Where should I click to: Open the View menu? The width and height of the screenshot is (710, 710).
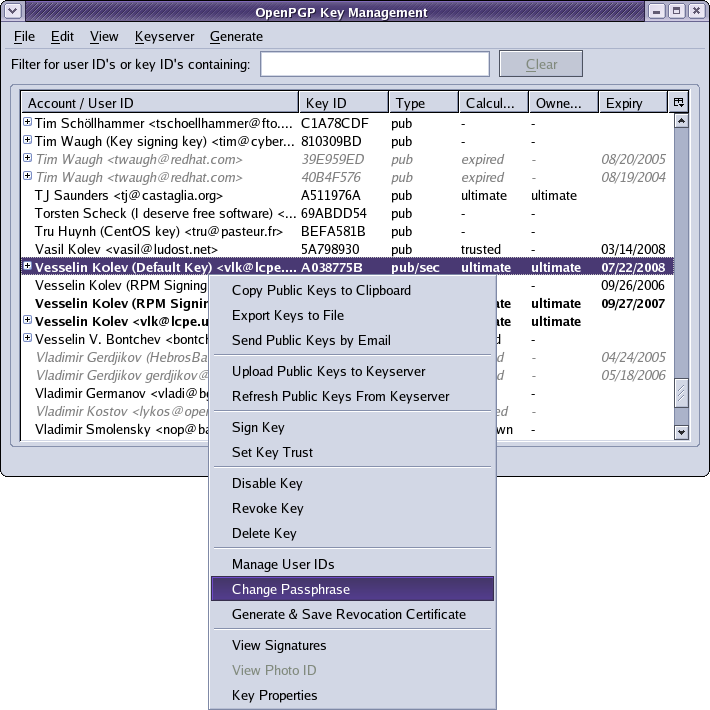point(104,36)
